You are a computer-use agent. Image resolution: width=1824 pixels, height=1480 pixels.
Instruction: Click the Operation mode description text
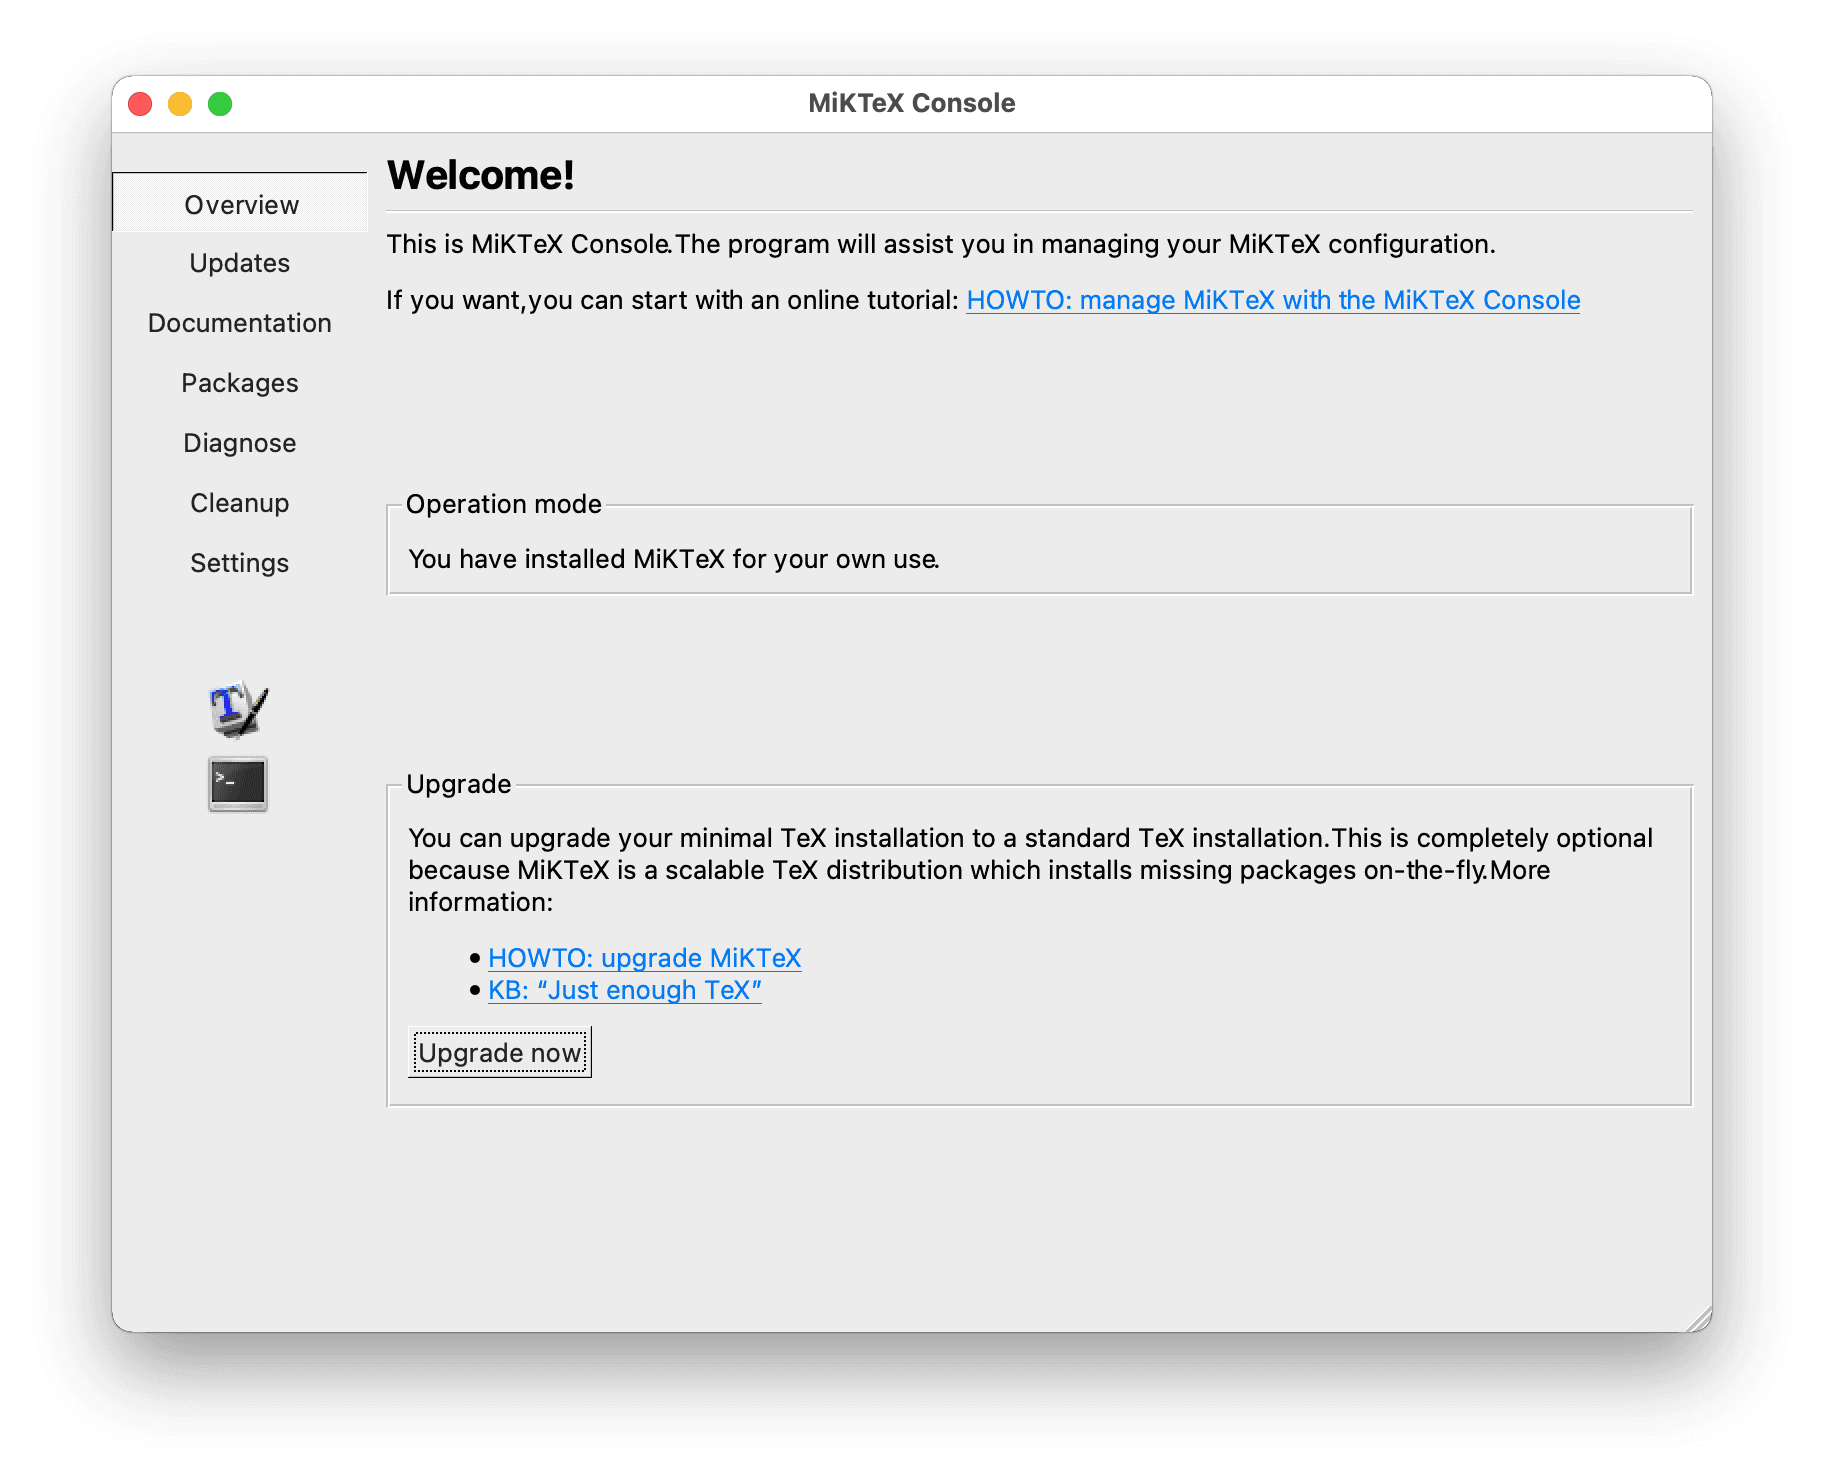(674, 559)
